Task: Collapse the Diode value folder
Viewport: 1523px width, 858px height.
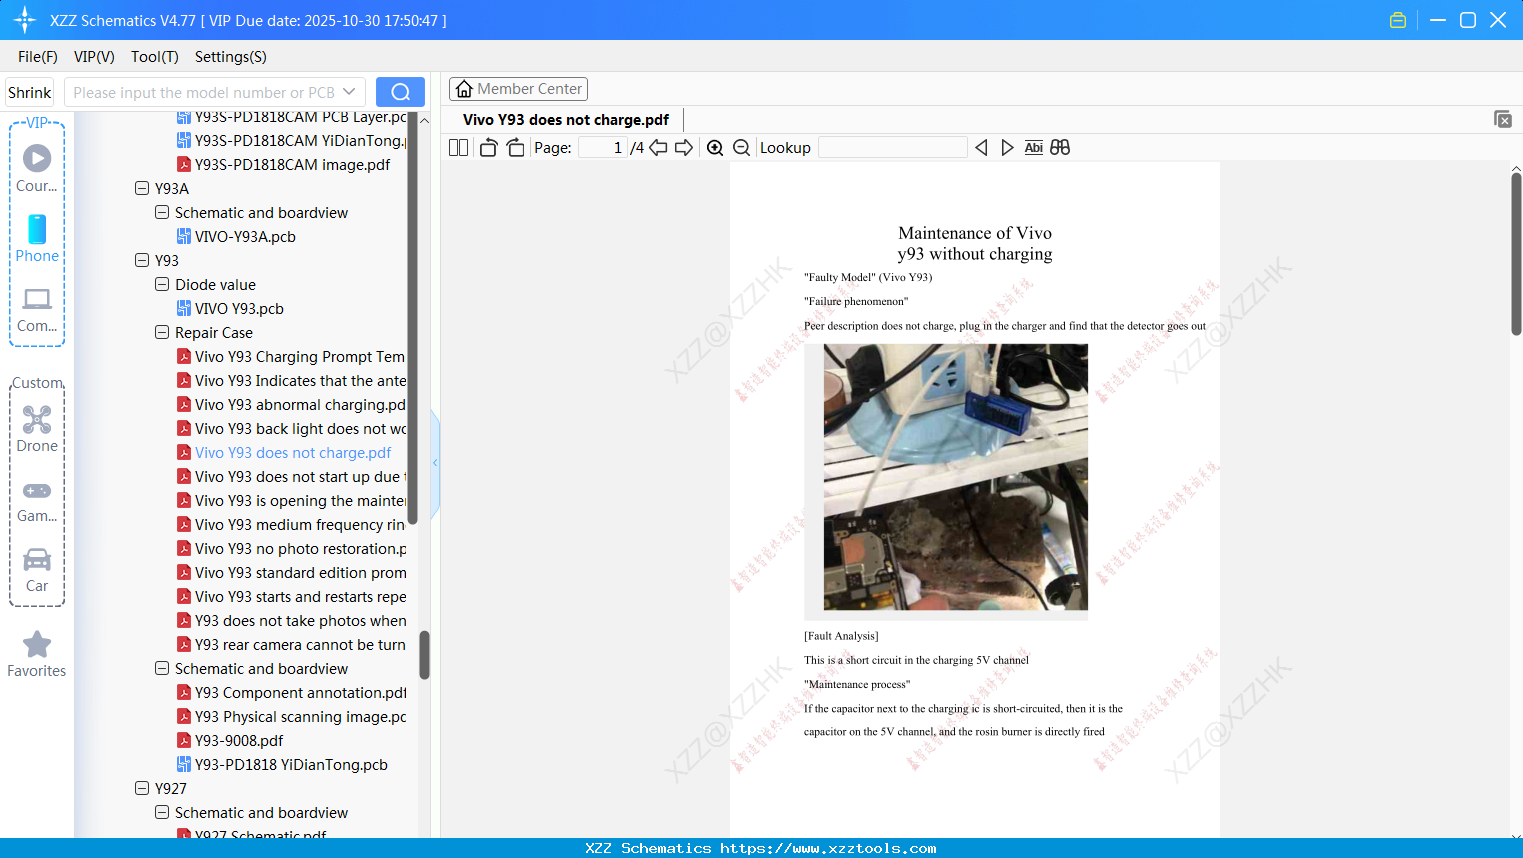Action: [x=162, y=284]
